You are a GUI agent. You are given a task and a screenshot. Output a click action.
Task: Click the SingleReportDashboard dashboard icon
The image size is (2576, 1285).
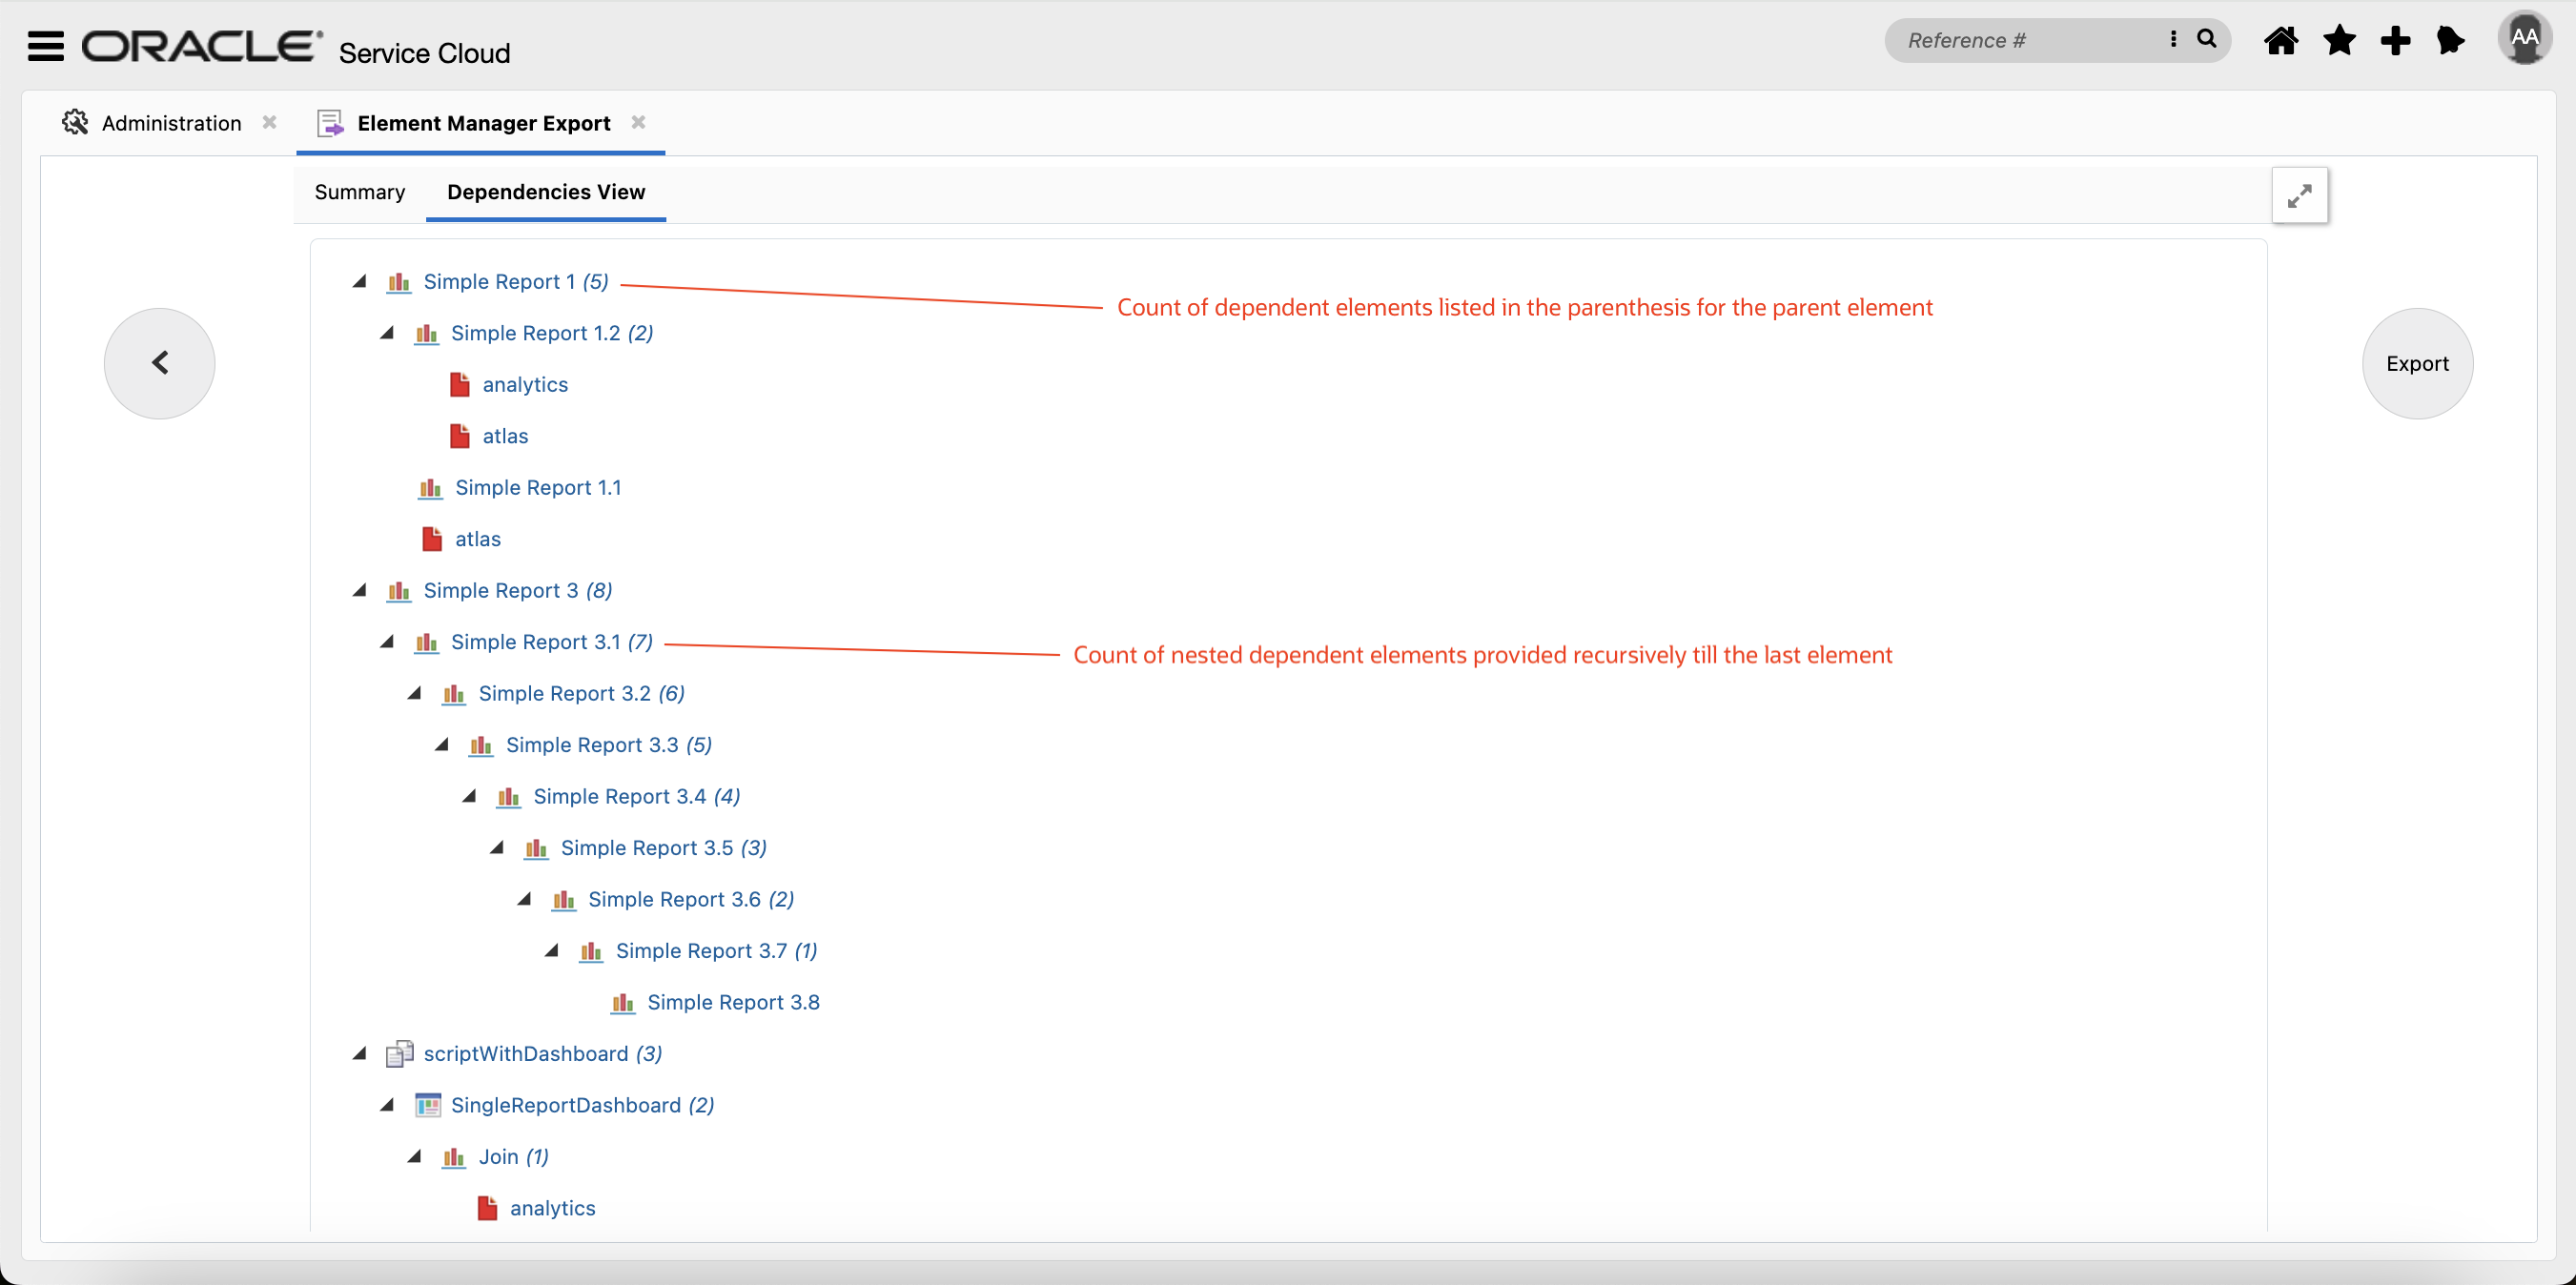click(x=427, y=1105)
